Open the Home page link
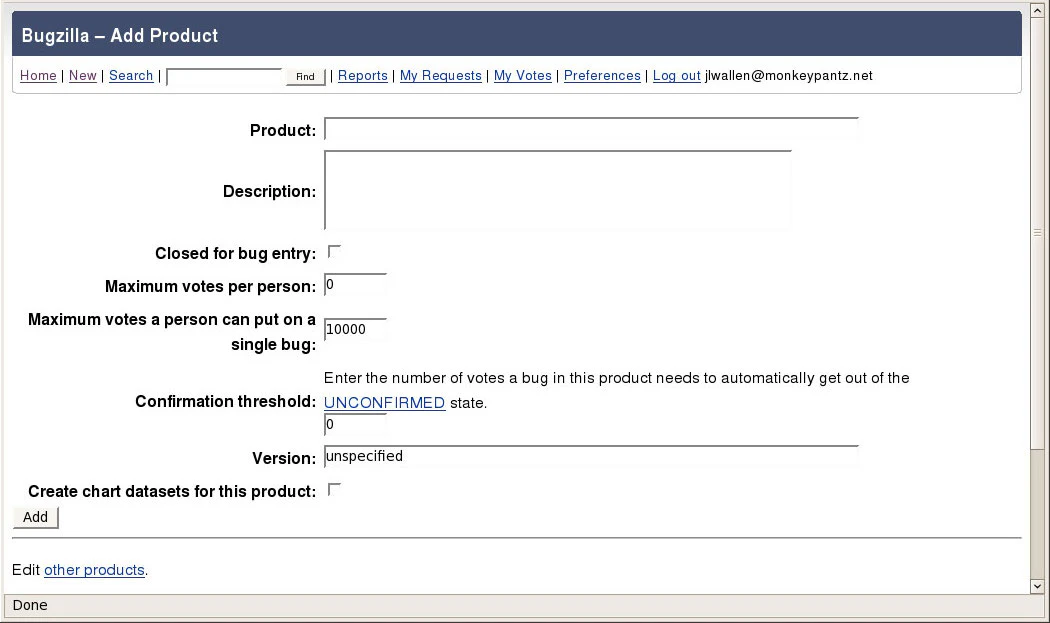 pyautogui.click(x=38, y=75)
